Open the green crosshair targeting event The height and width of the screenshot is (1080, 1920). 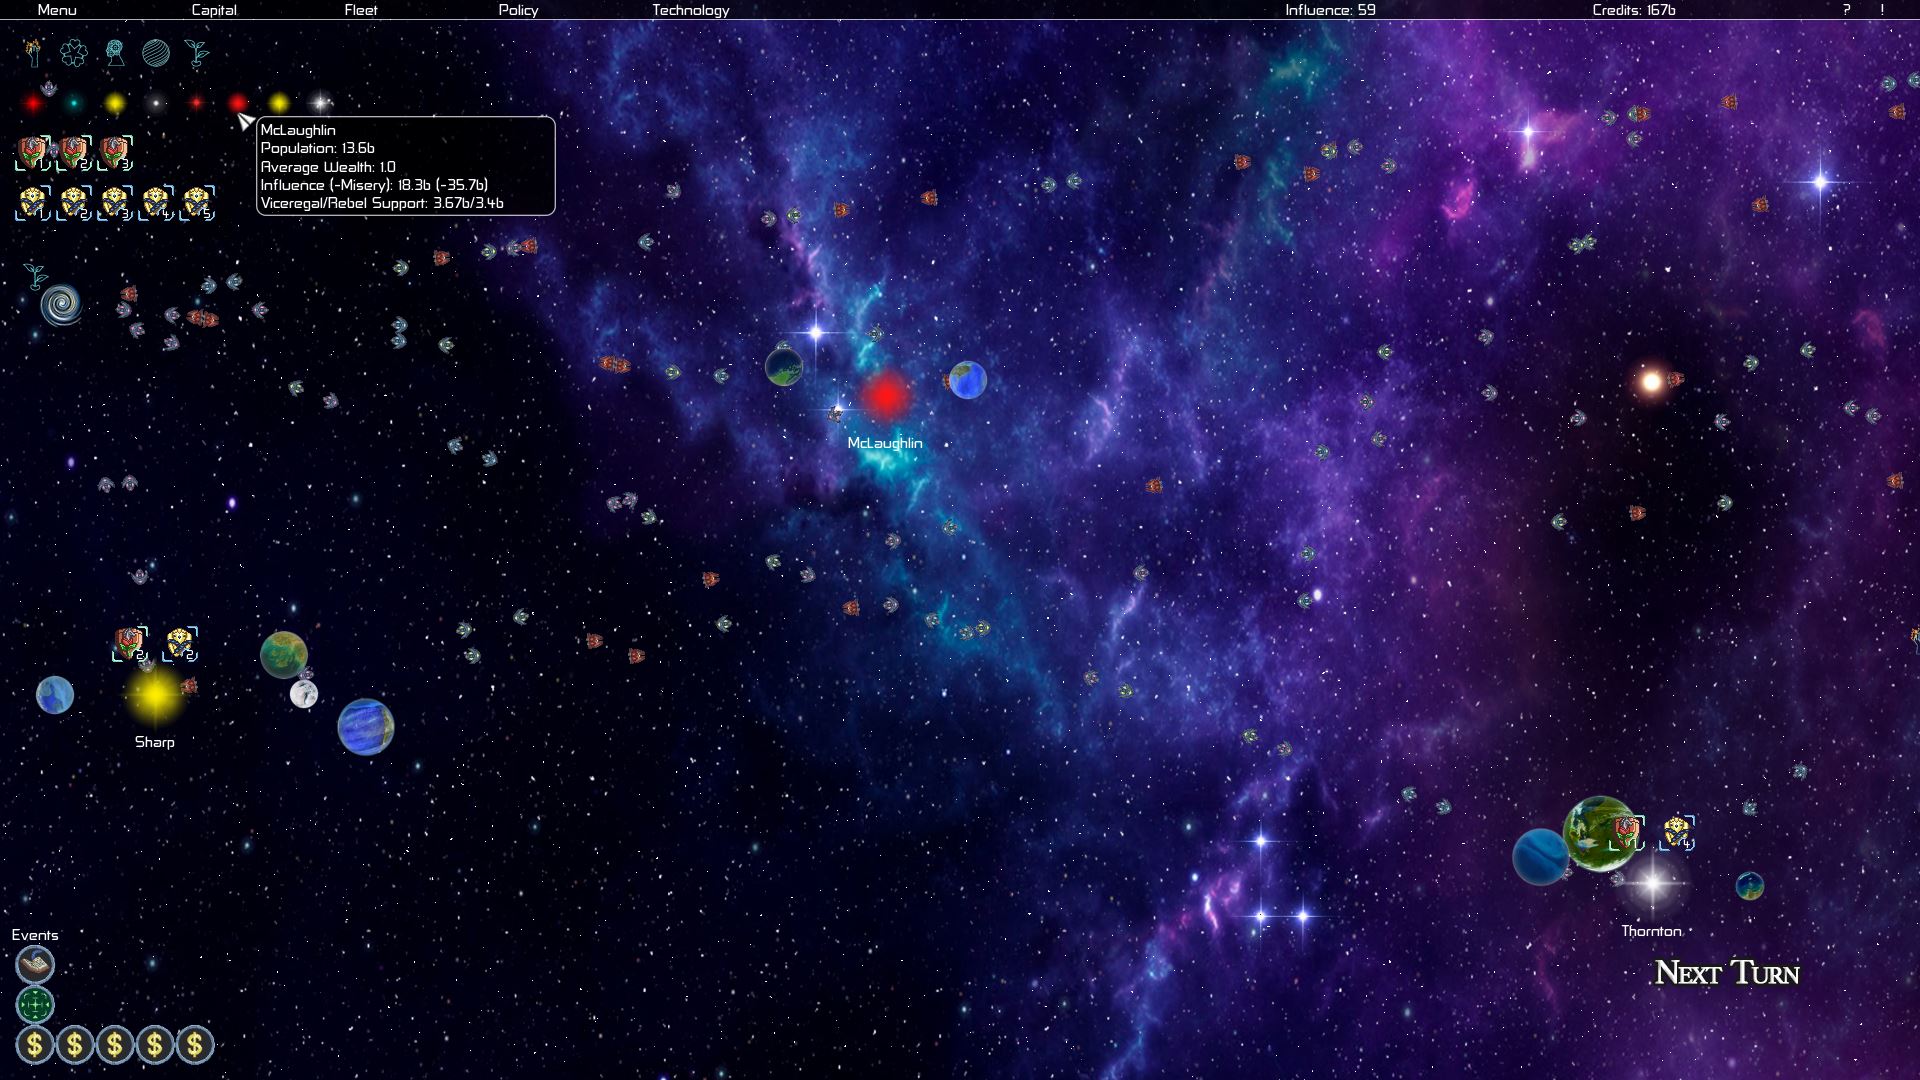click(x=35, y=1004)
